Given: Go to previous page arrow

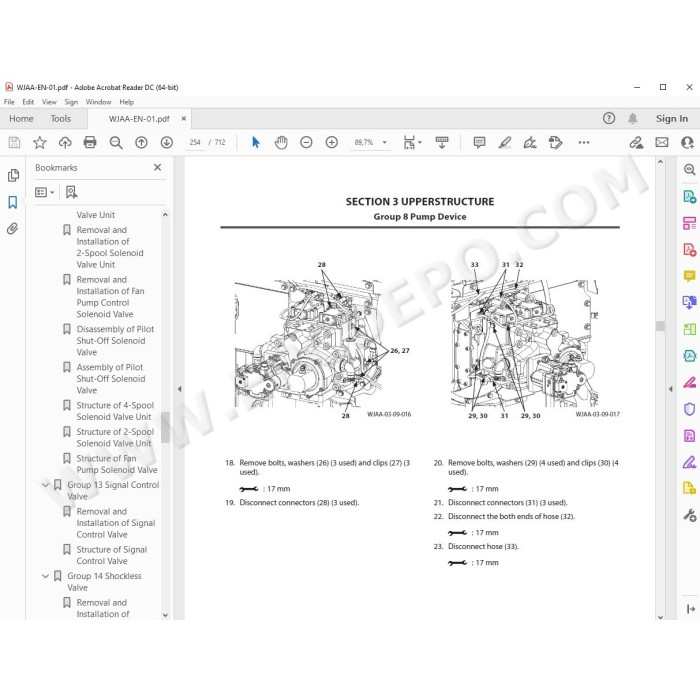Looking at the screenshot, I should coord(142,142).
